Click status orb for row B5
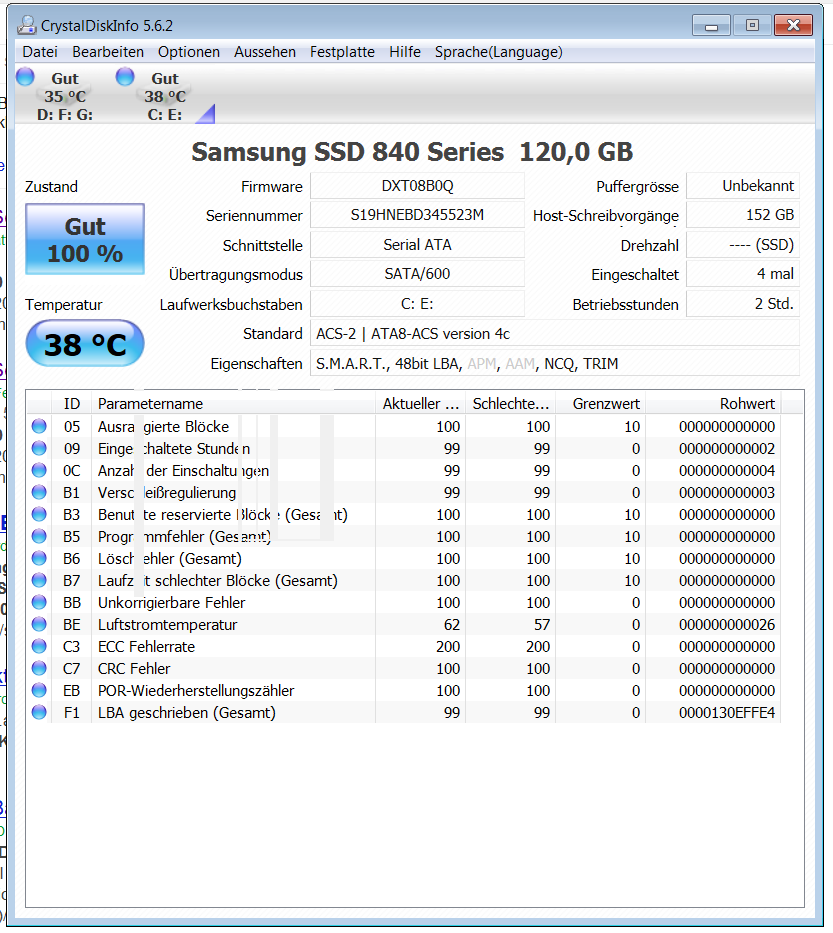Image resolution: width=833 pixels, height=933 pixels. click(x=39, y=536)
